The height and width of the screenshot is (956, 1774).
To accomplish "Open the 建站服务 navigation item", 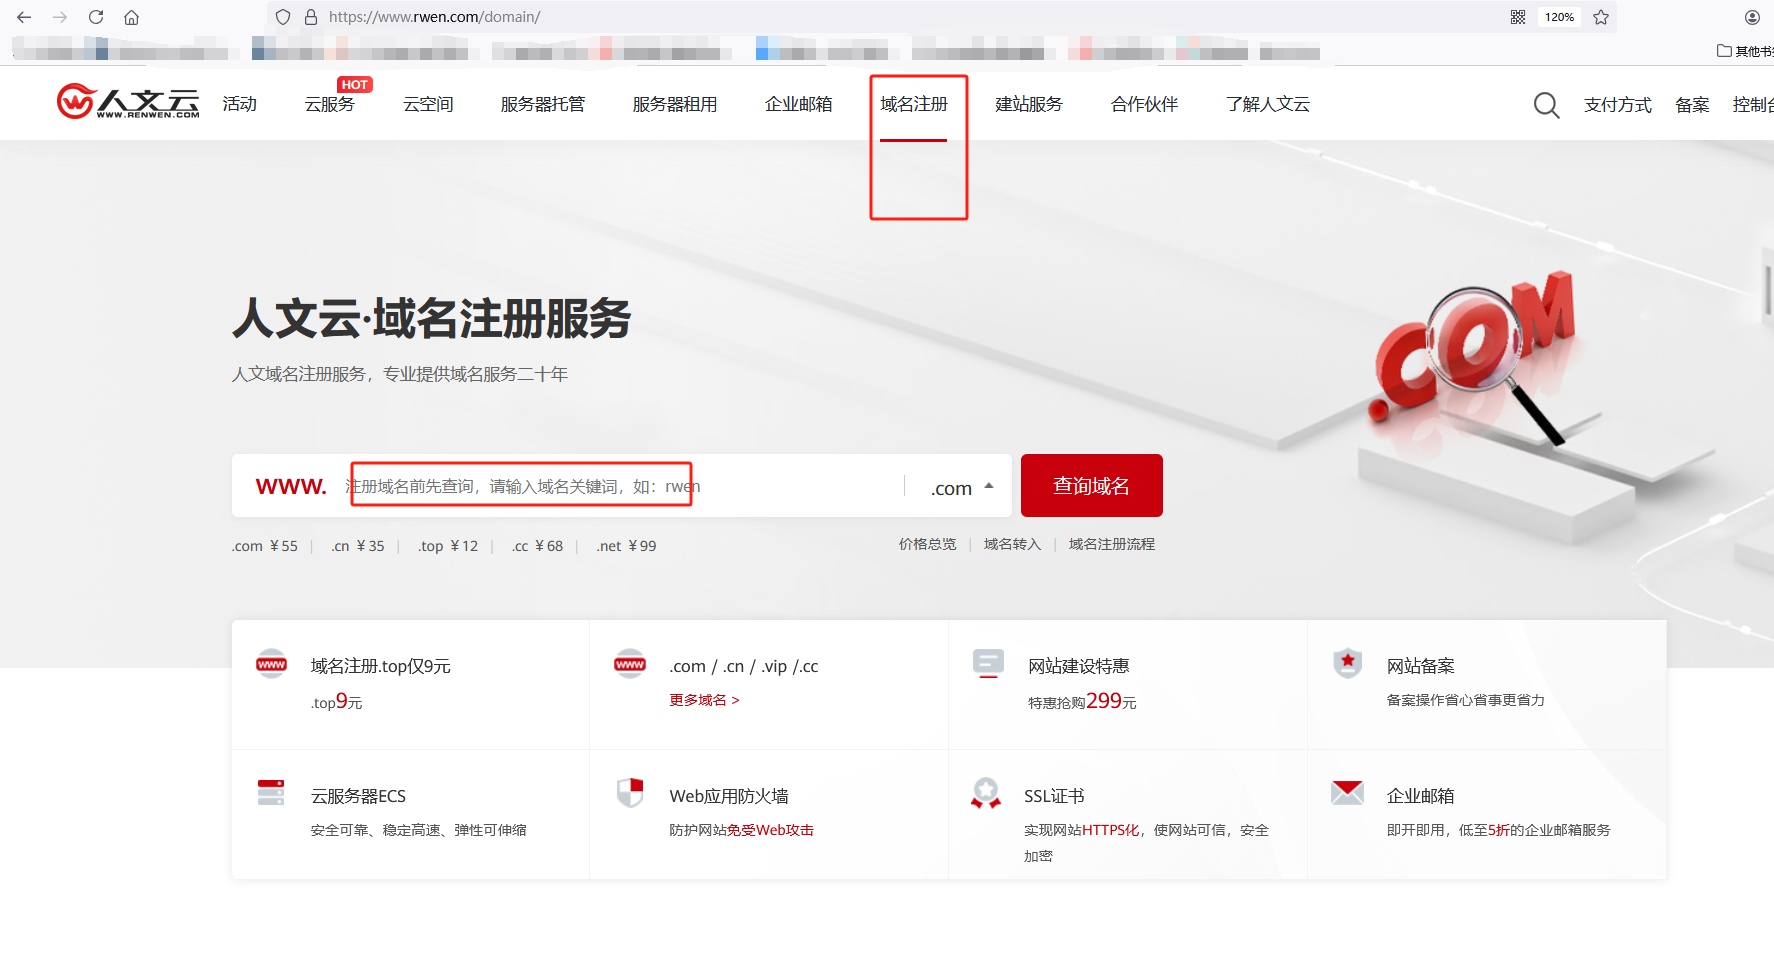I will [x=1029, y=104].
